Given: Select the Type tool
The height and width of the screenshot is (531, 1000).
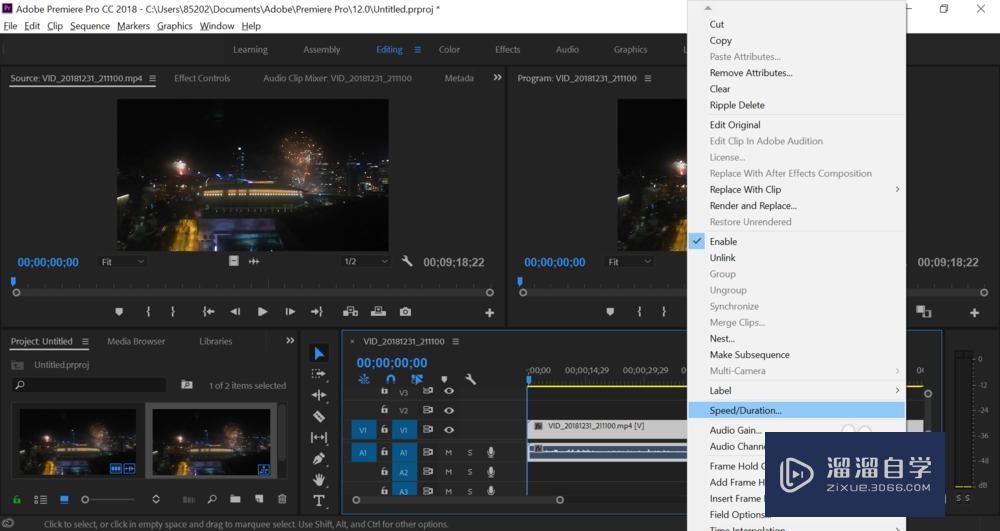Looking at the screenshot, I should (319, 500).
